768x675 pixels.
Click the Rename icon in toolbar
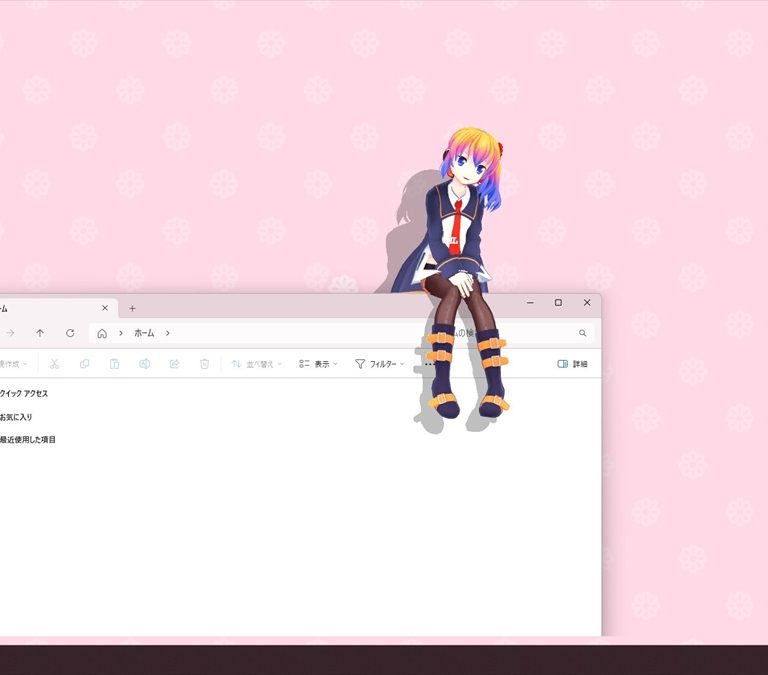[144, 364]
